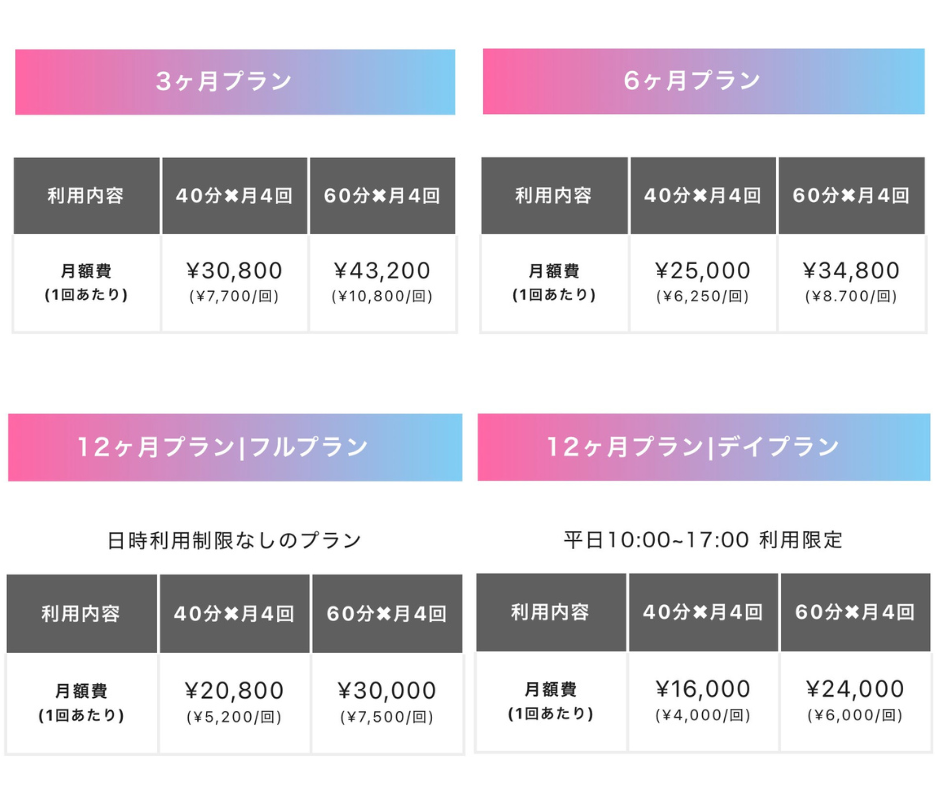
Task: Click the 平日10:00~17:00 利用限定 description text
Action: point(703,540)
